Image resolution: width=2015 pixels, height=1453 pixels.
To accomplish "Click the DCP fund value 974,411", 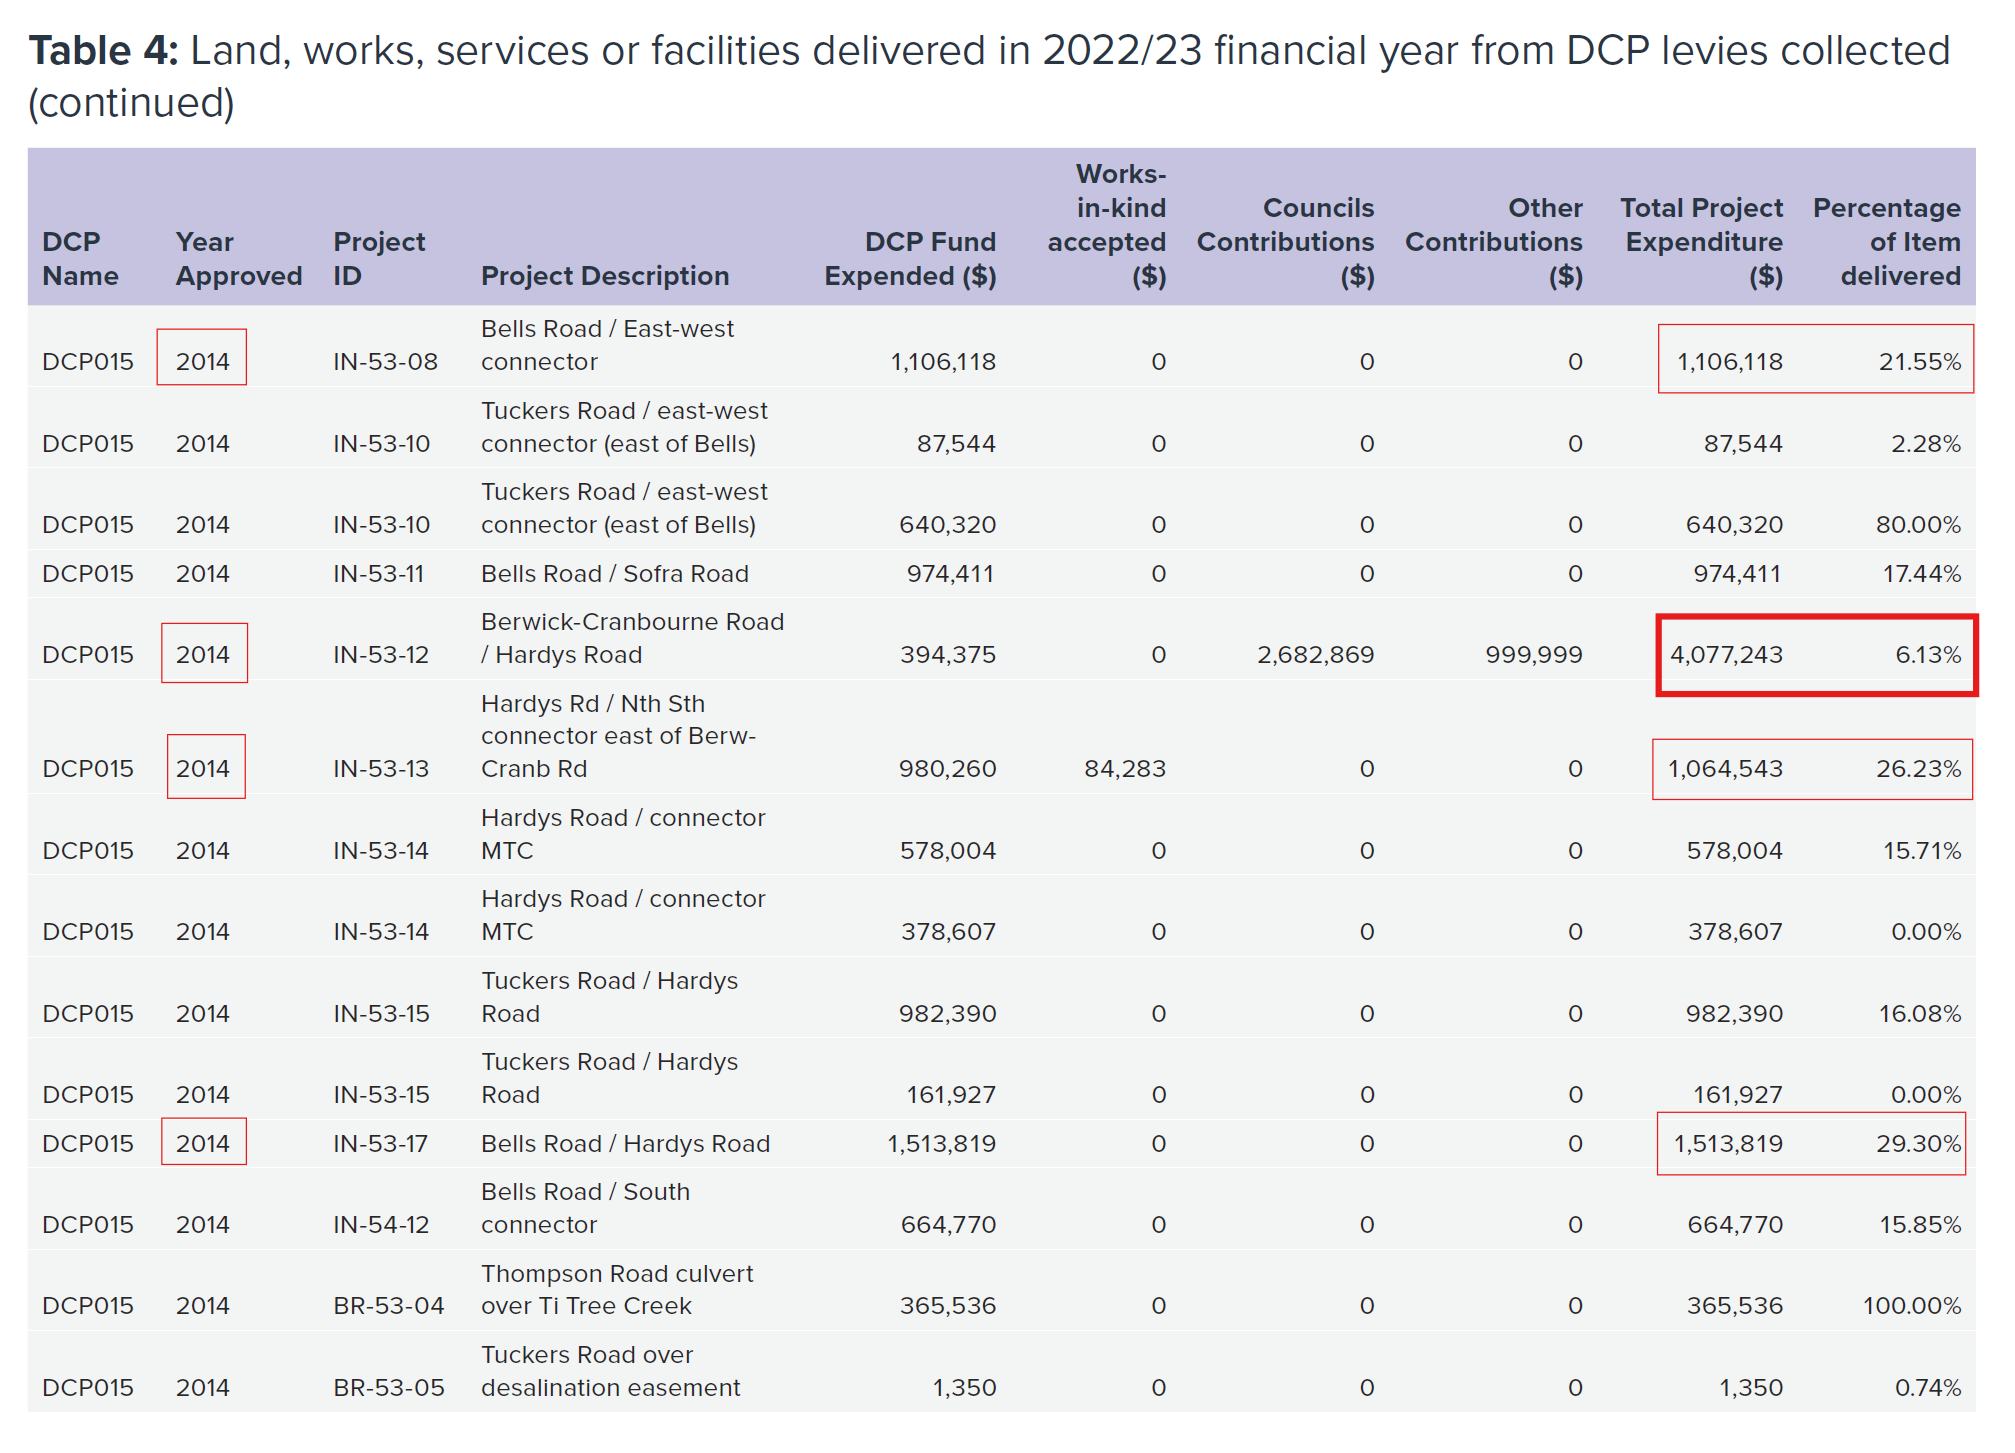I will tap(950, 574).
